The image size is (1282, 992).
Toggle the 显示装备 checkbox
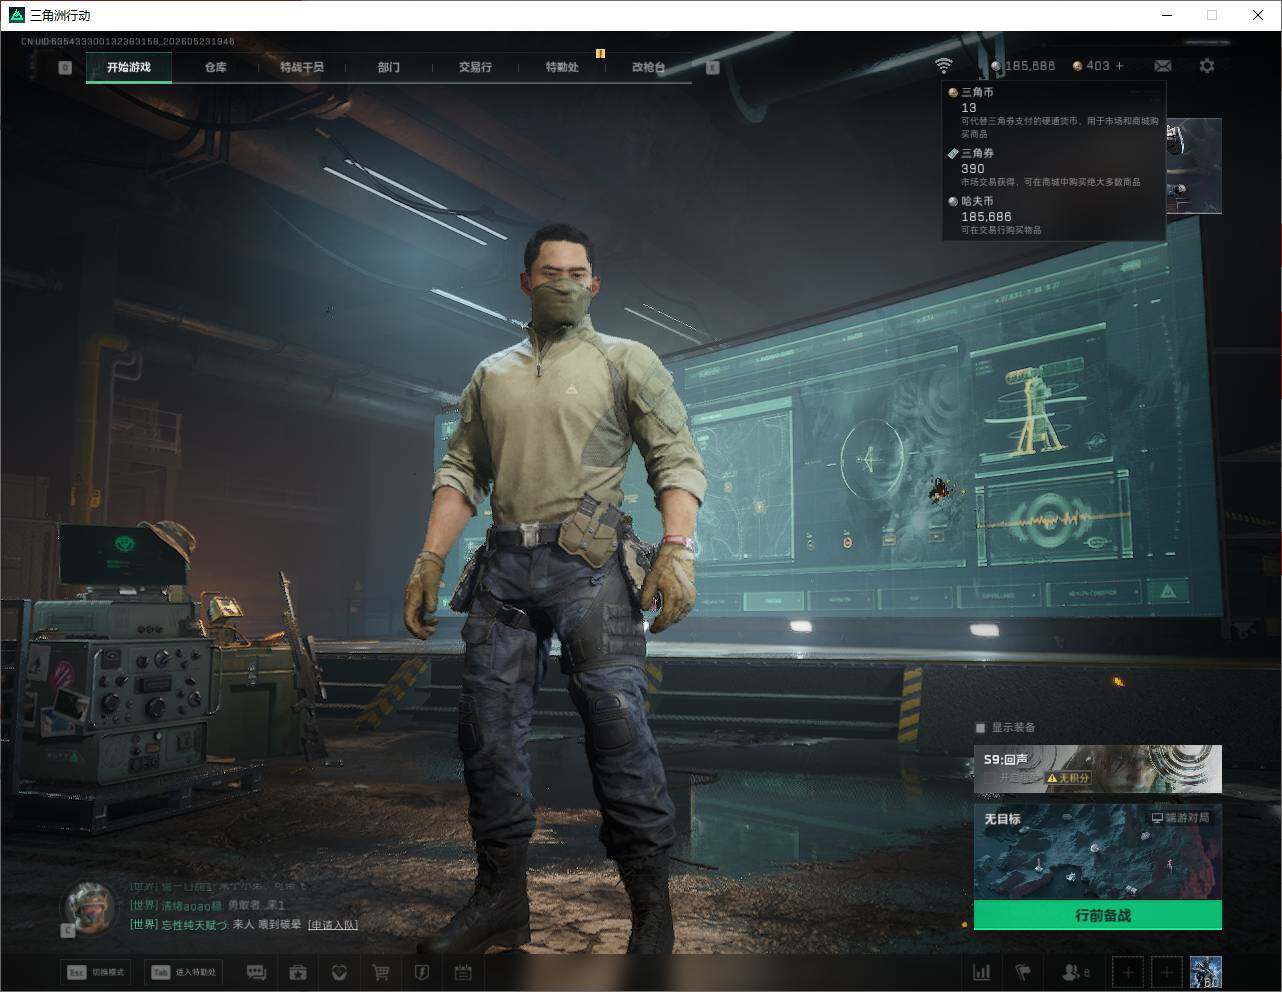point(981,728)
